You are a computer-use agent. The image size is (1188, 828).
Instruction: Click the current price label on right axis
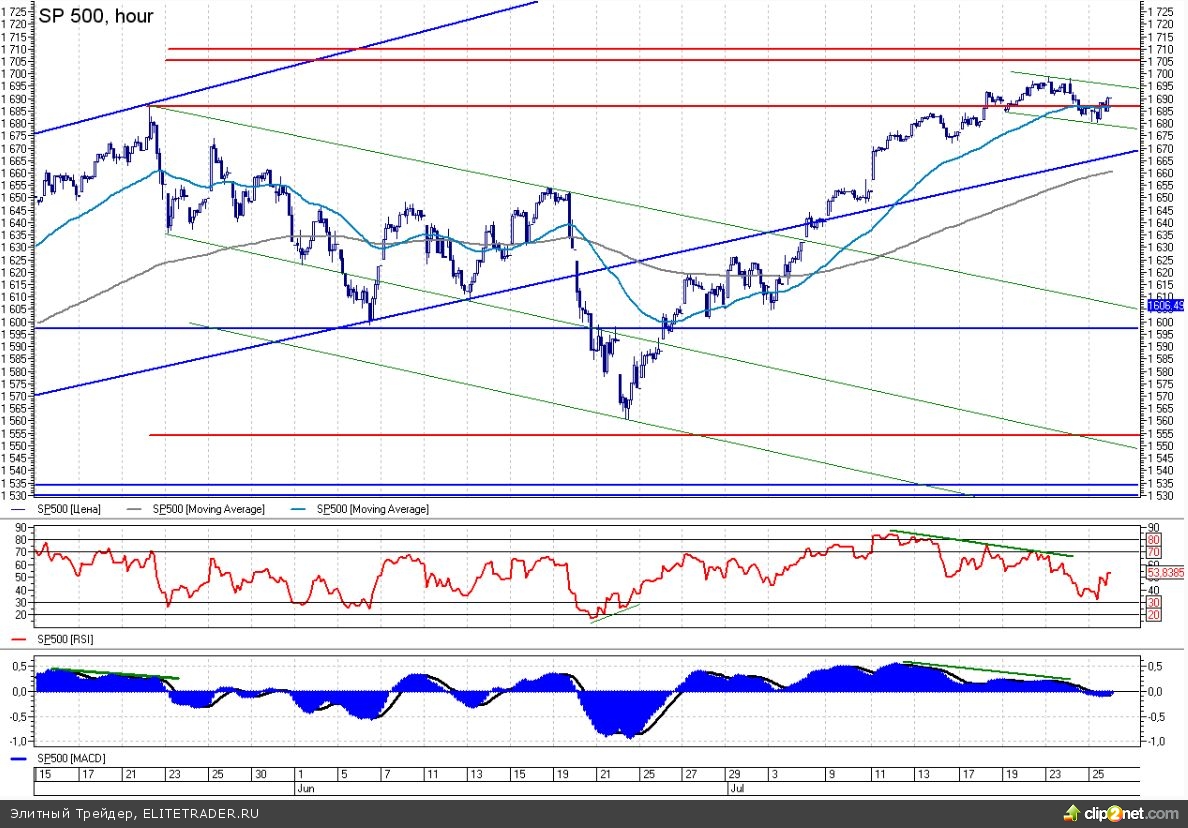[x=1165, y=306]
